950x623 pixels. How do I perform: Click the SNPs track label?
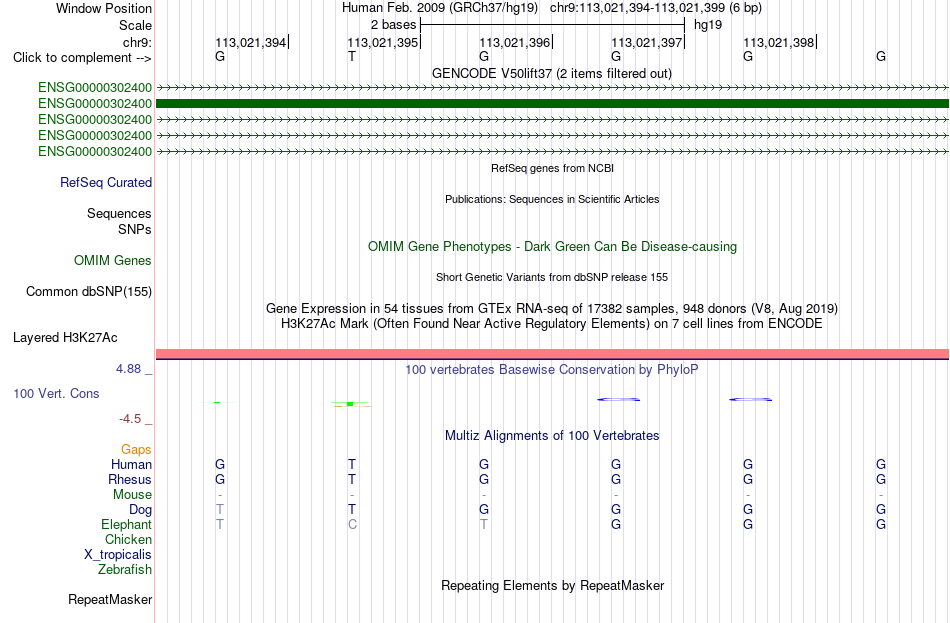135,230
